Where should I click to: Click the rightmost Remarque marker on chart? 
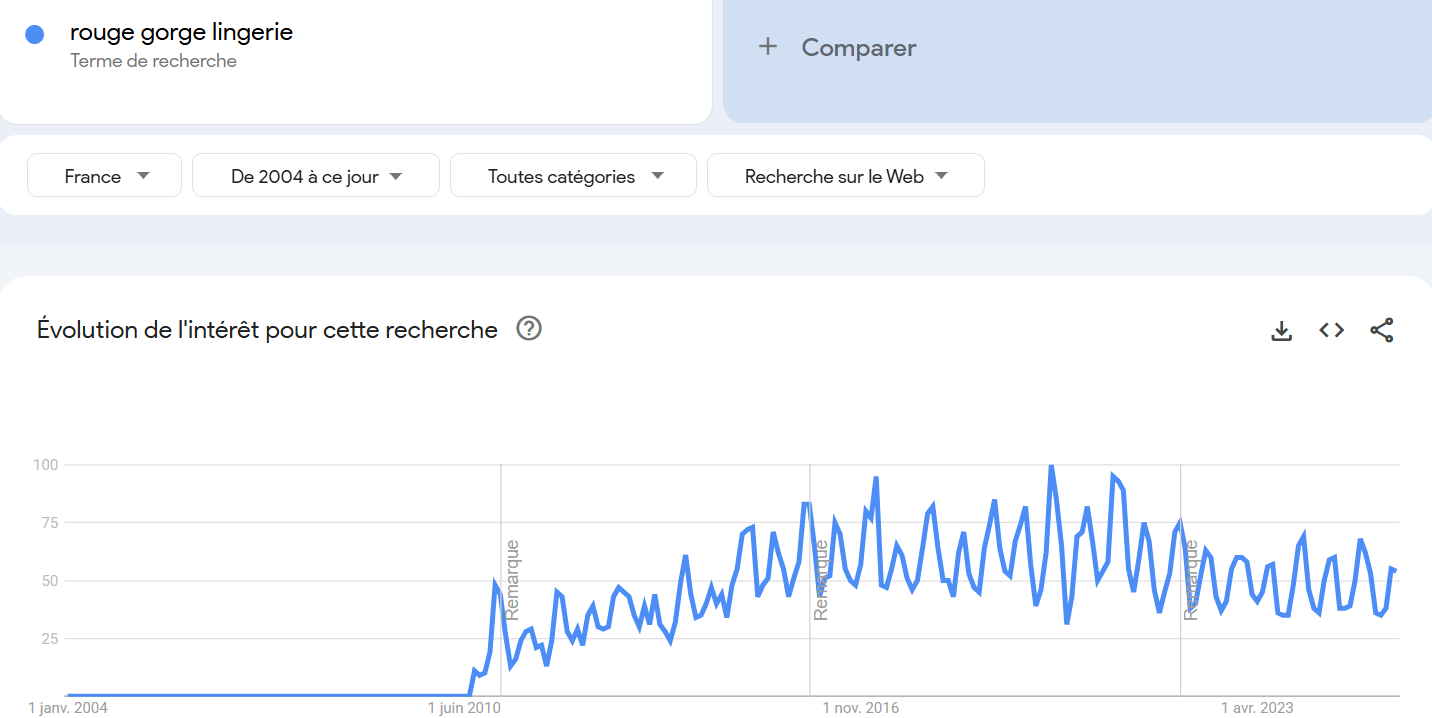tap(1191, 580)
